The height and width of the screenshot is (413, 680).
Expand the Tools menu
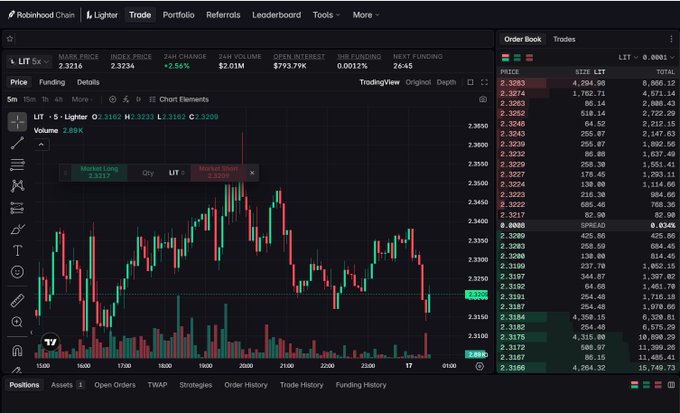tap(327, 15)
